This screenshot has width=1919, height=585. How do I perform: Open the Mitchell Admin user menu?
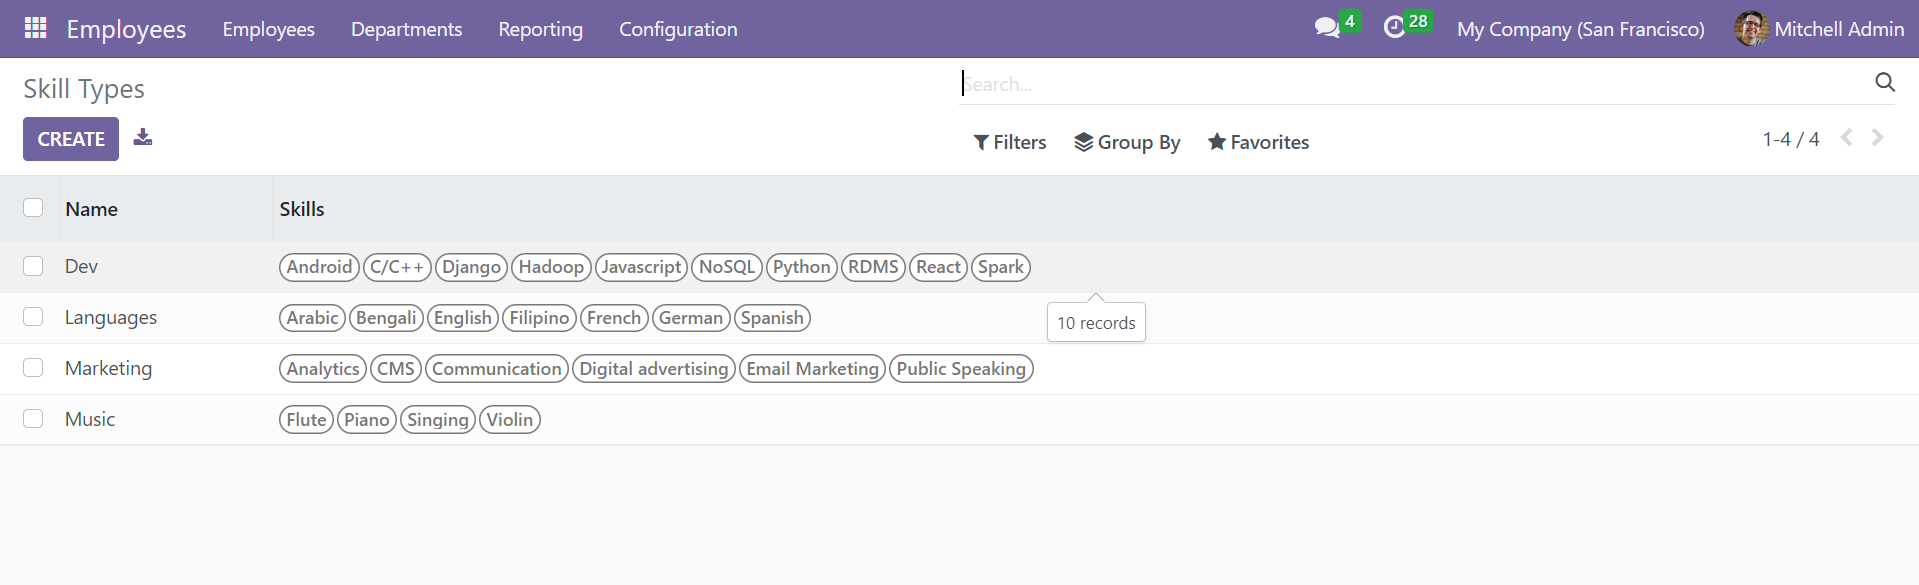pos(1819,29)
